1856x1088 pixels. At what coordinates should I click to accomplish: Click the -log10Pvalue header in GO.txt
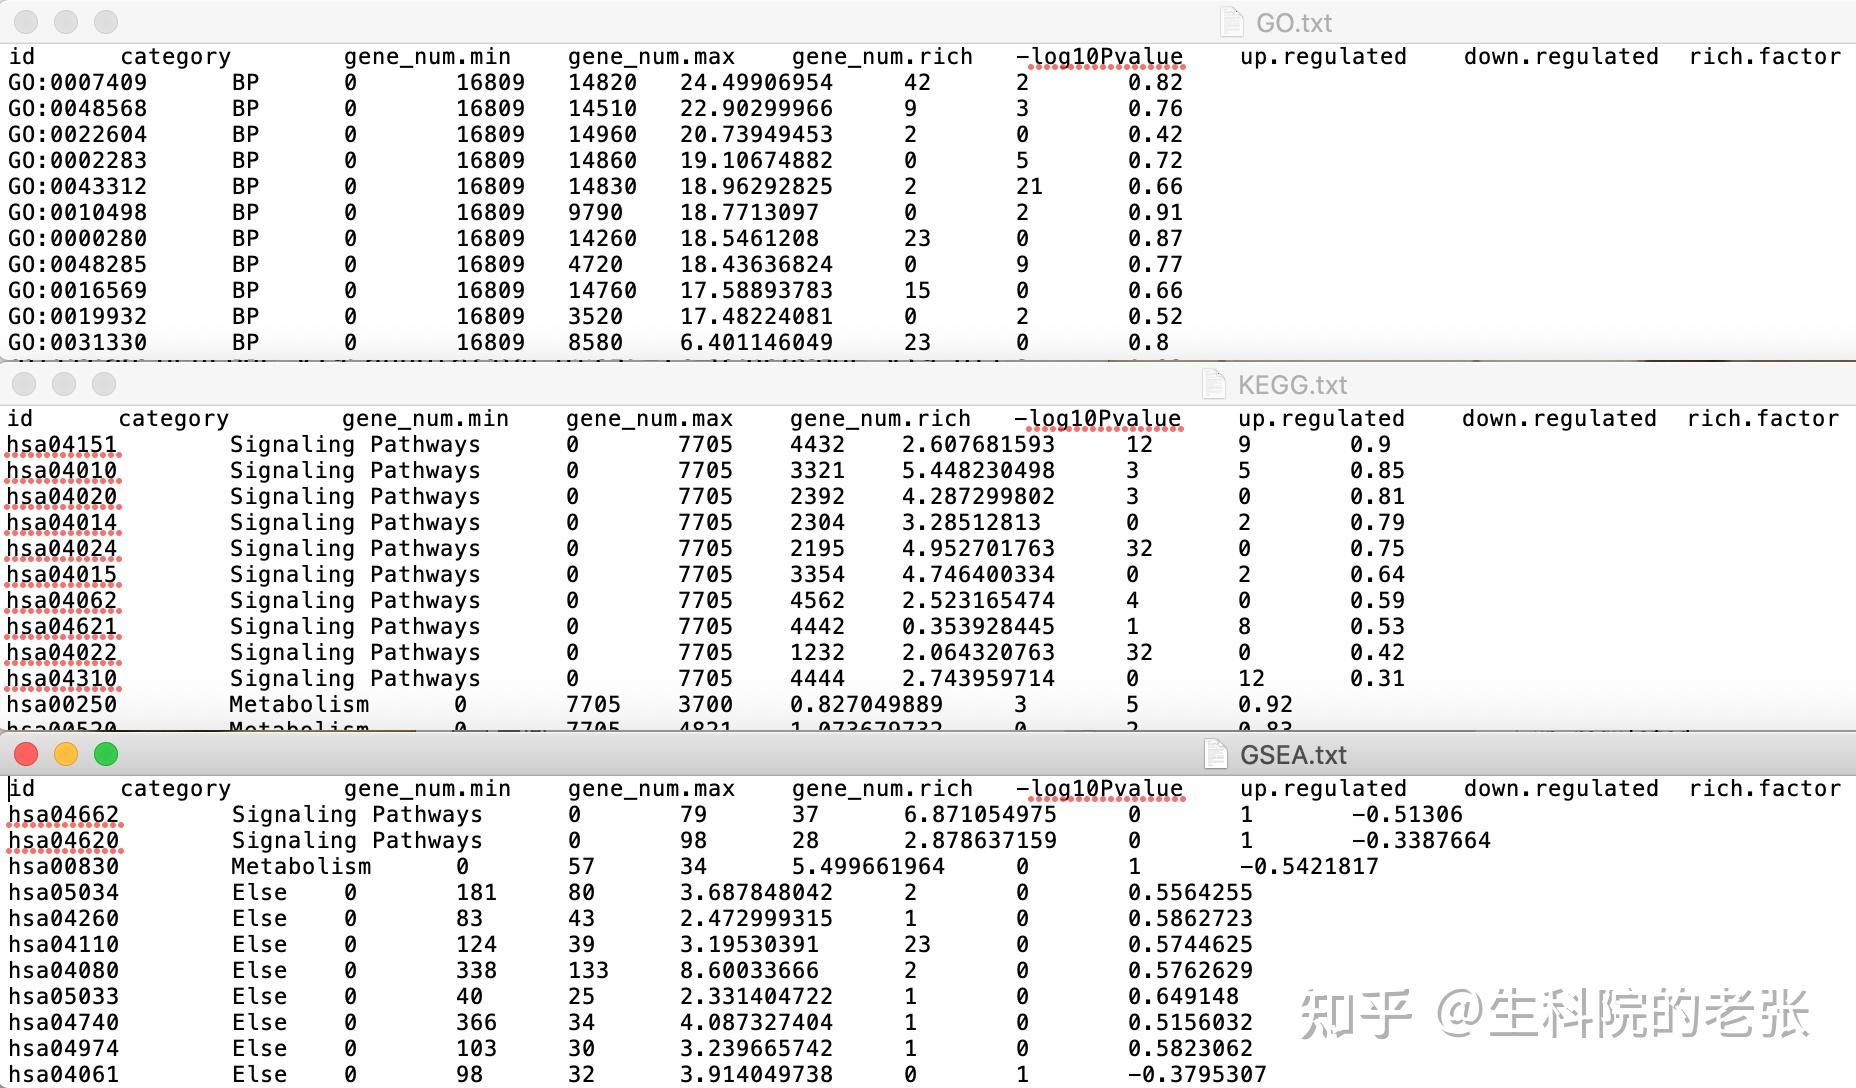tap(1099, 57)
